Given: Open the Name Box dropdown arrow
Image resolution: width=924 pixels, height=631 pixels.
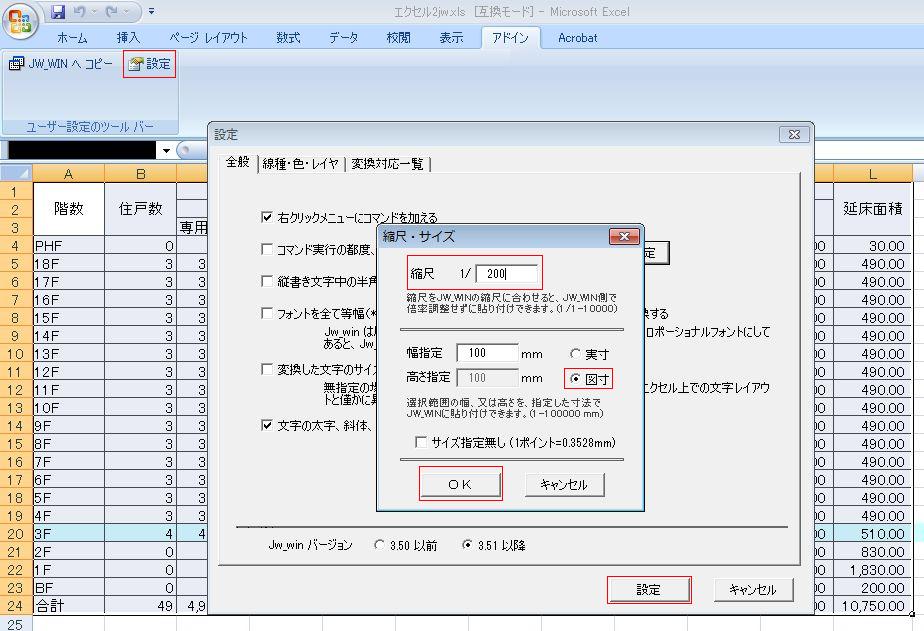Looking at the screenshot, I should 166,150.
